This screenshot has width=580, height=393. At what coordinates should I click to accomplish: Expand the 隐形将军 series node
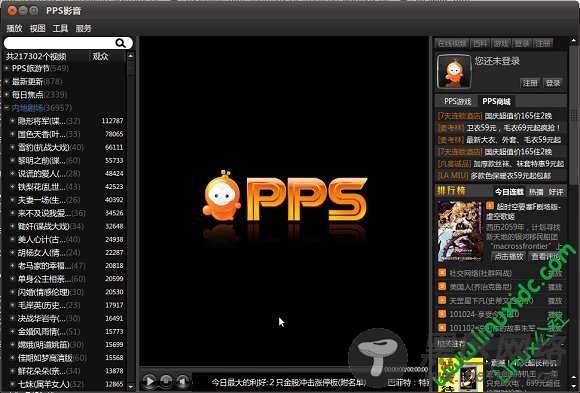[13, 121]
